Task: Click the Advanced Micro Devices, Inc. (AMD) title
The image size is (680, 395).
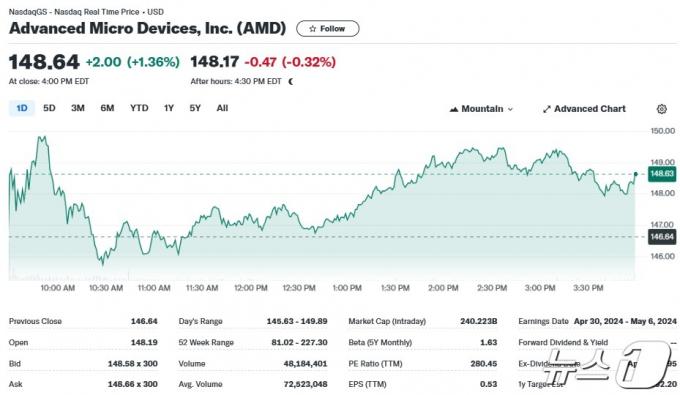Action: 147,28
